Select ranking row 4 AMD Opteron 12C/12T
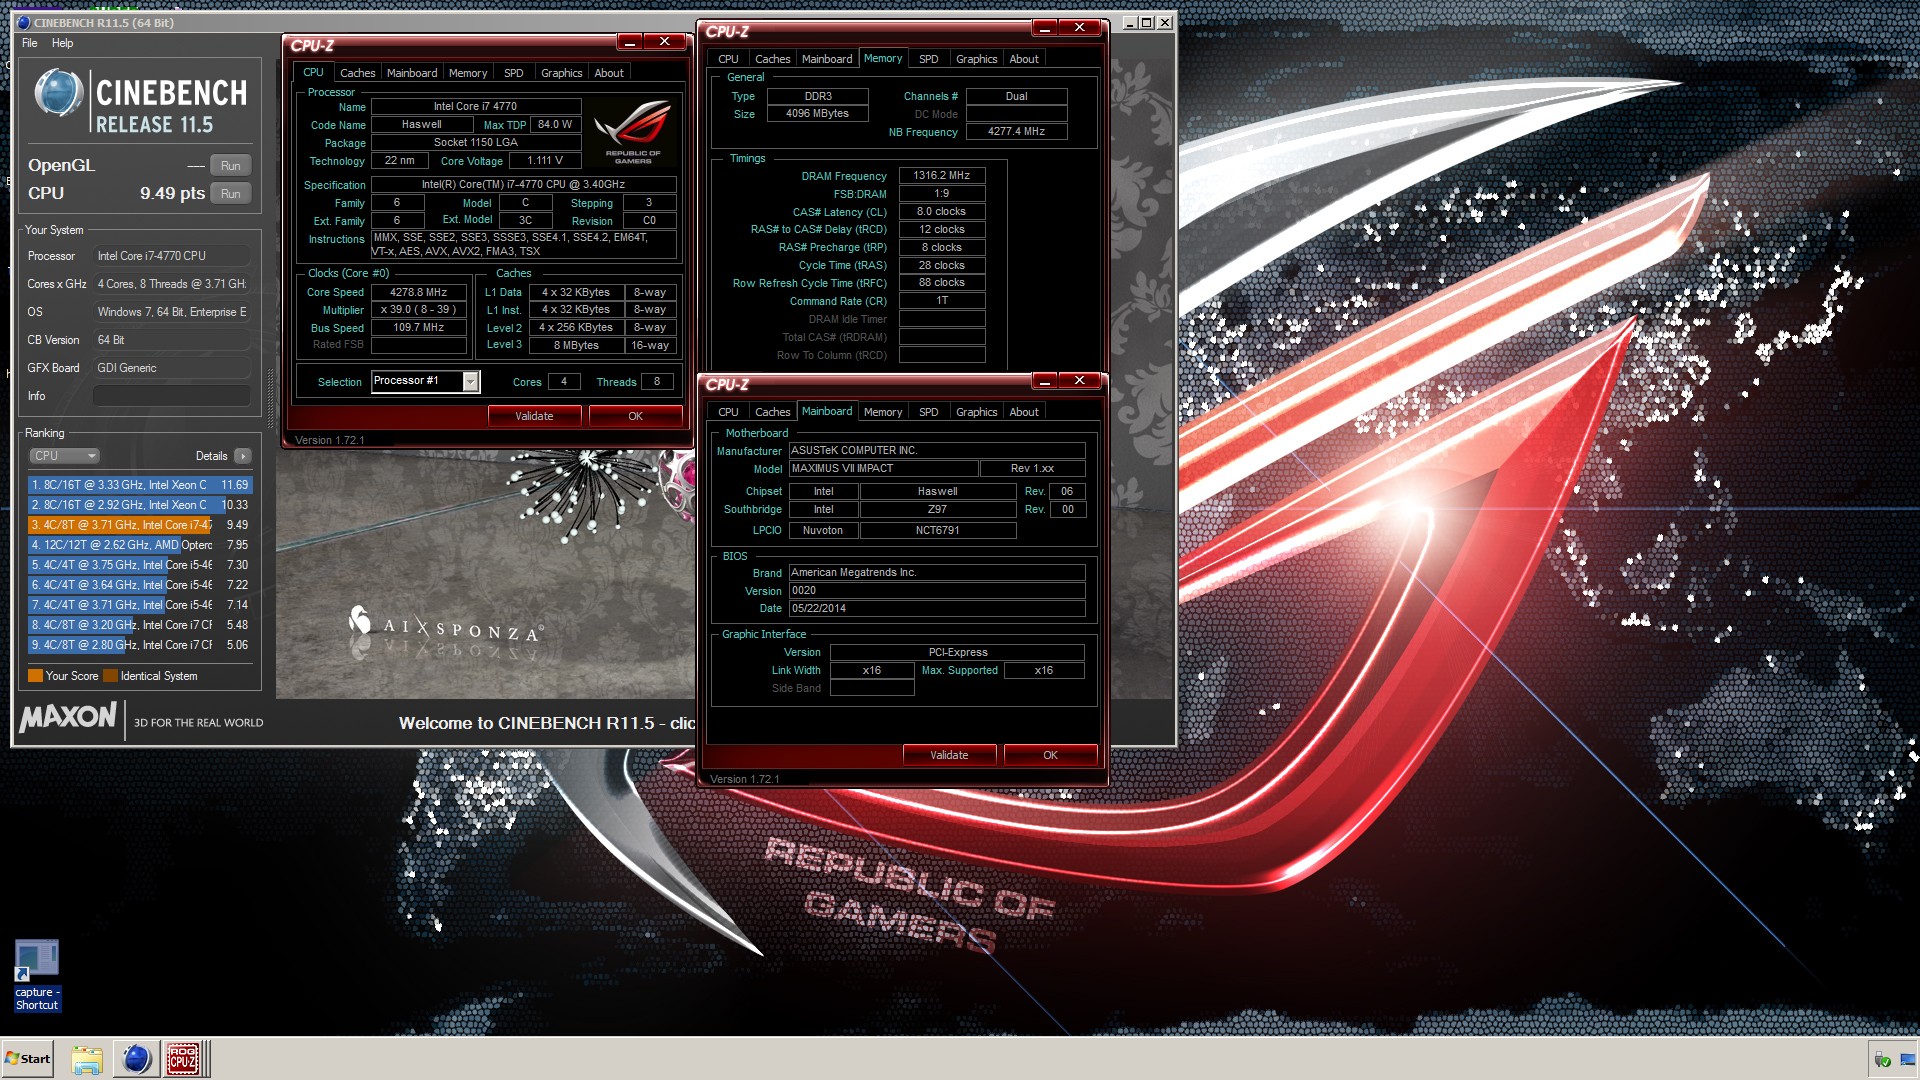Screen dimensions: 1920x1080 click(x=139, y=545)
